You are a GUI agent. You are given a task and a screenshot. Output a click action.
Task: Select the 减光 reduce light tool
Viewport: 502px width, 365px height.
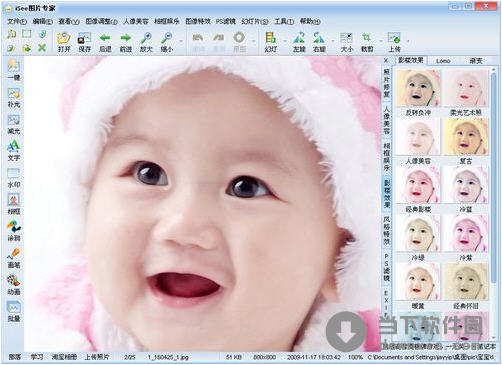click(x=14, y=124)
